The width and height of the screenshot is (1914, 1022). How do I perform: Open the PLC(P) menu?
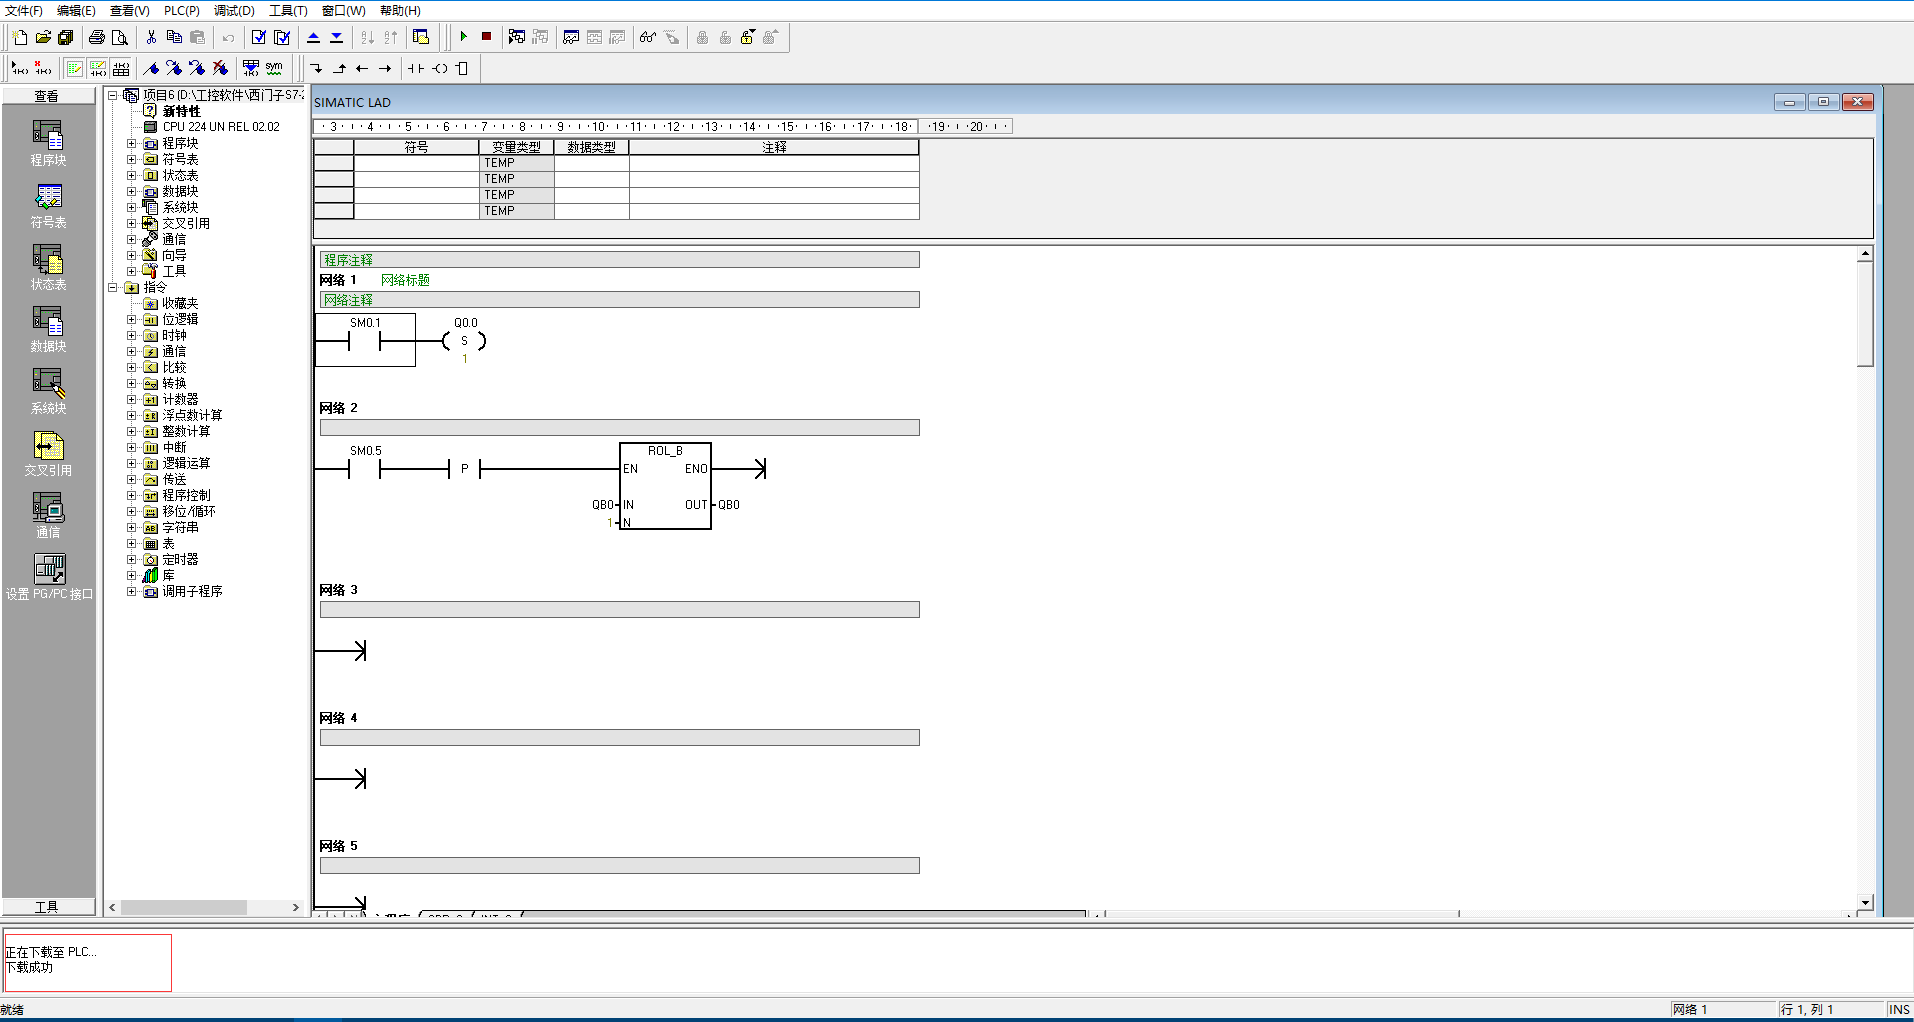tap(181, 10)
